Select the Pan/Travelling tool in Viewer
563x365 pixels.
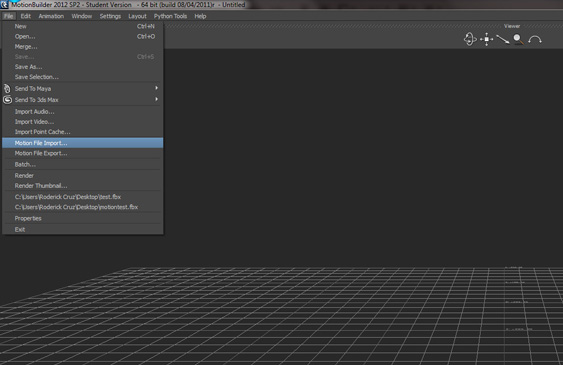(487, 39)
